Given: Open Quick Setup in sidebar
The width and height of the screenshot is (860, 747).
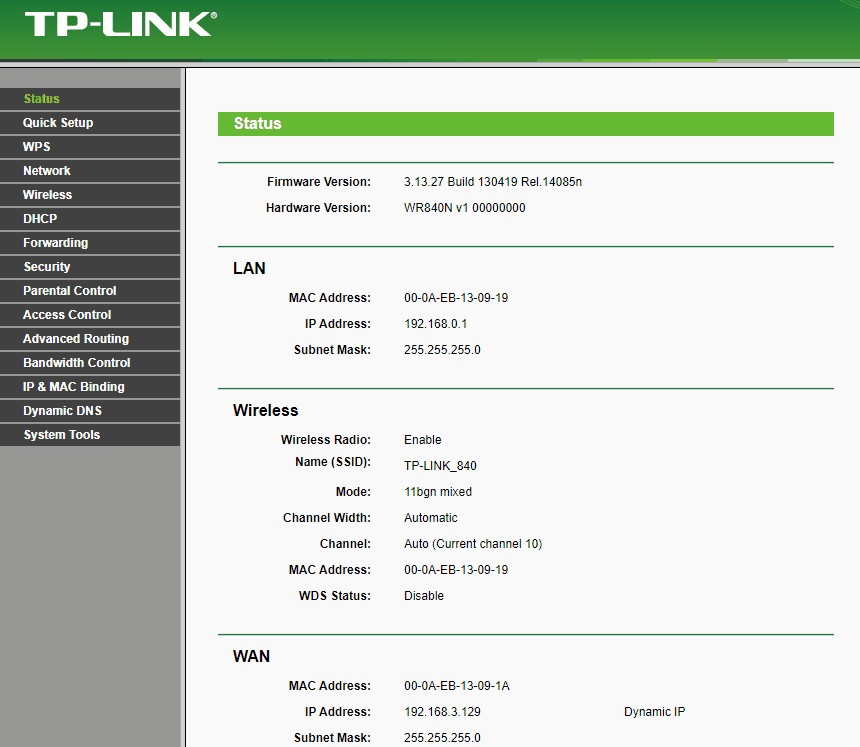Looking at the screenshot, I should [90, 123].
